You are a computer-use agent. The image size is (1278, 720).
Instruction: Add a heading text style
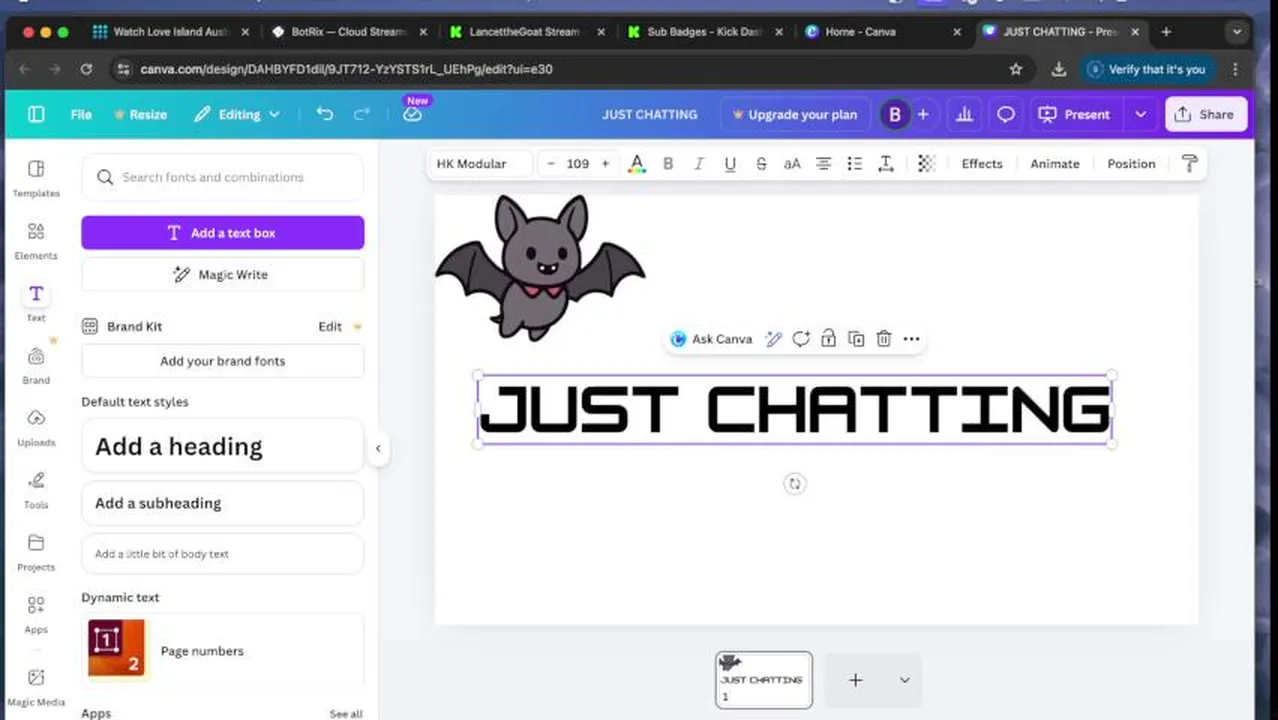[223, 446]
